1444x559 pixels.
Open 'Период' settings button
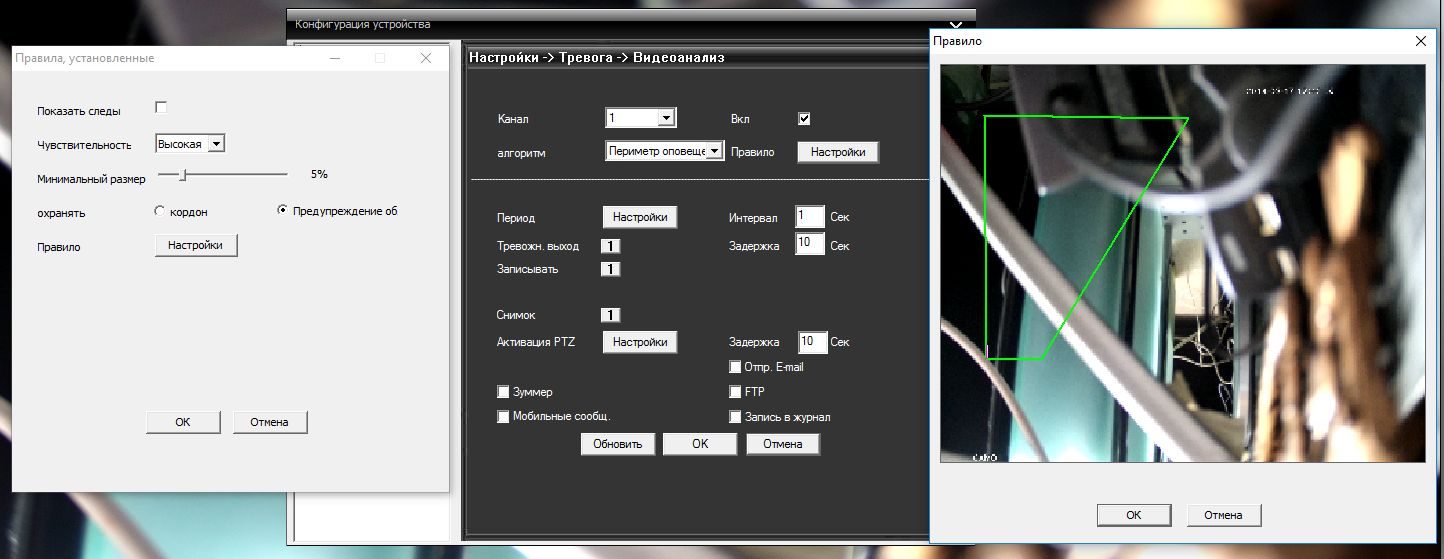coord(640,217)
